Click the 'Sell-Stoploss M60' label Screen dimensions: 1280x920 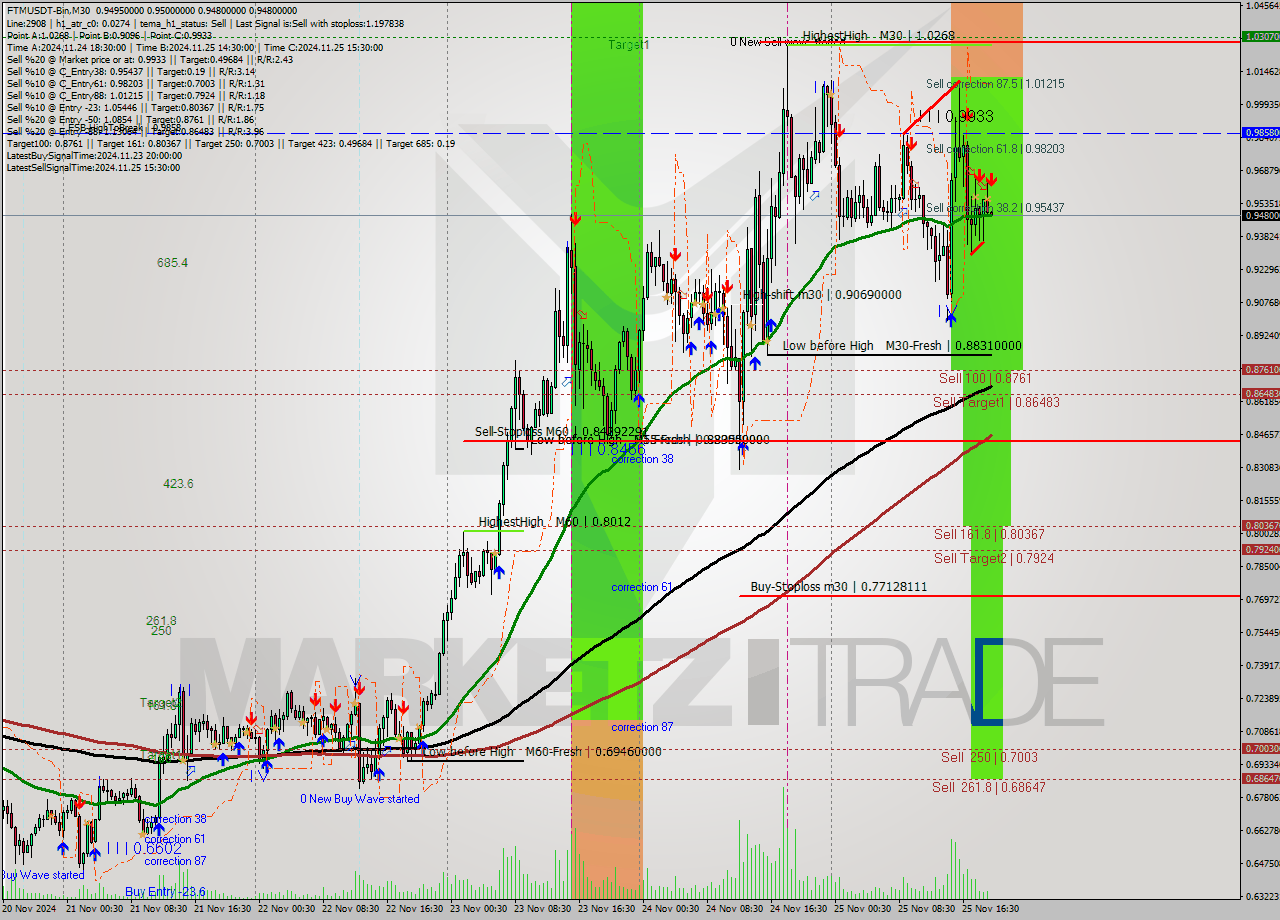click(560, 432)
